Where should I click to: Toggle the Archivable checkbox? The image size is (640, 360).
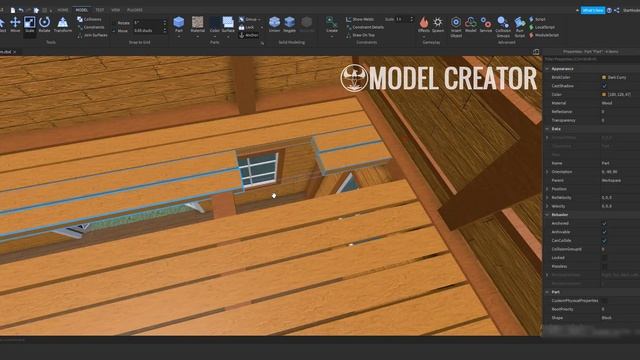(604, 232)
